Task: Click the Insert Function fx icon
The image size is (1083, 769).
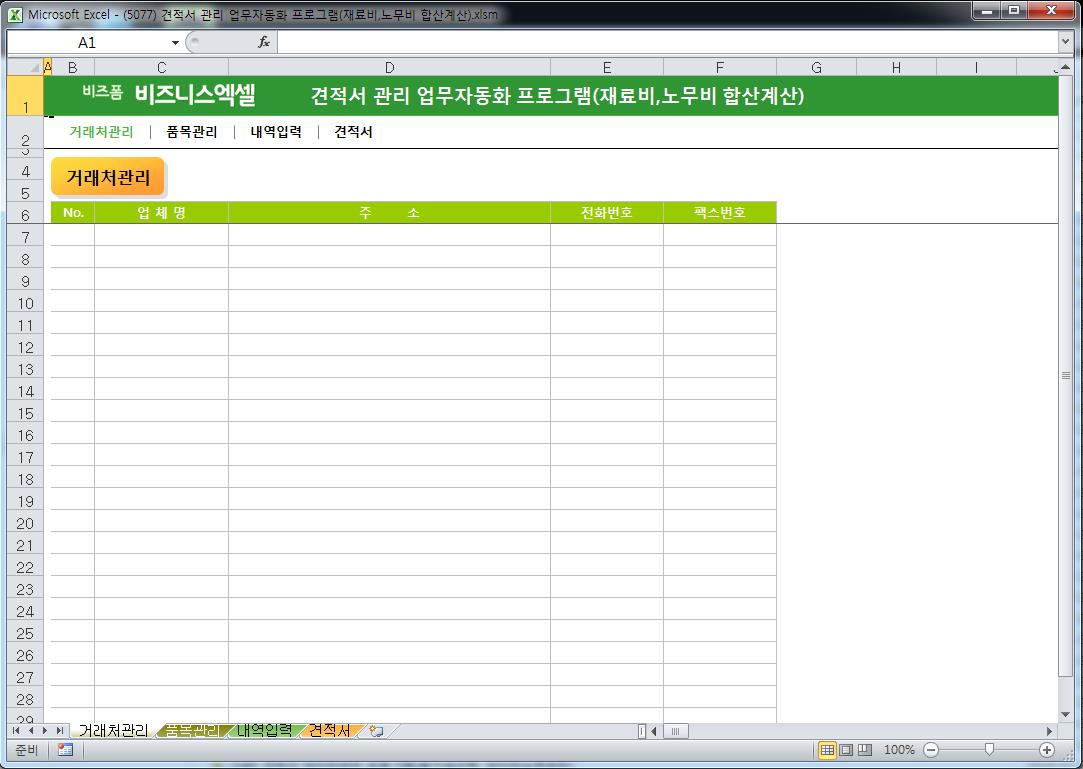Action: coord(263,43)
